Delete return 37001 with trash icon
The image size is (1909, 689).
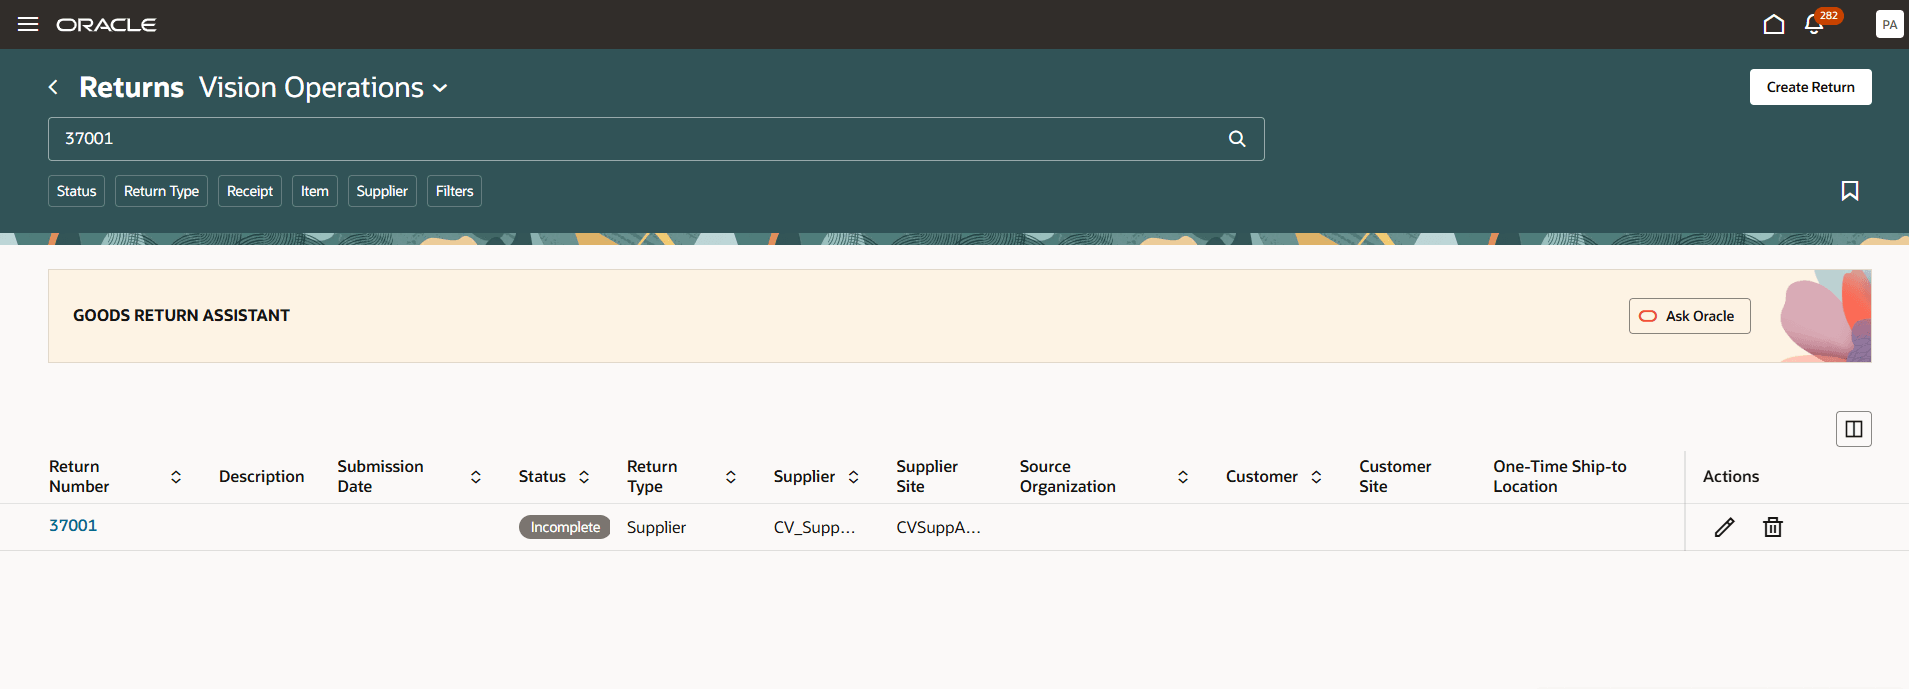click(1773, 527)
